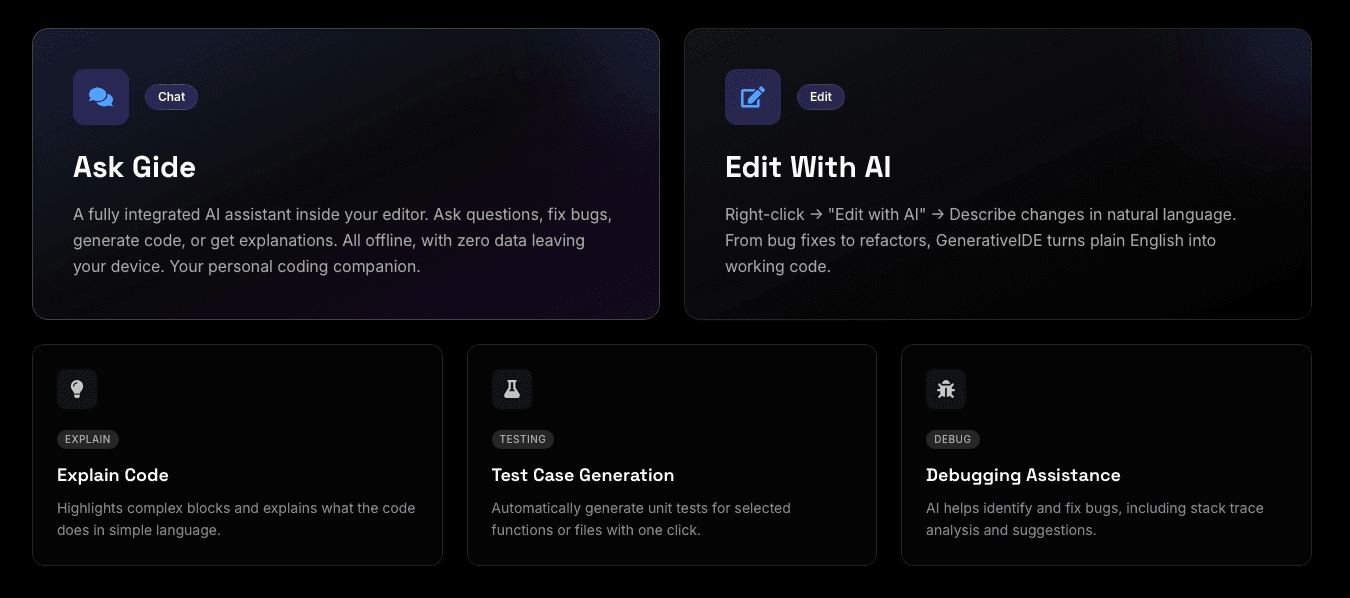Click the pencil edit icon
This screenshot has height=598, width=1350.
click(753, 97)
